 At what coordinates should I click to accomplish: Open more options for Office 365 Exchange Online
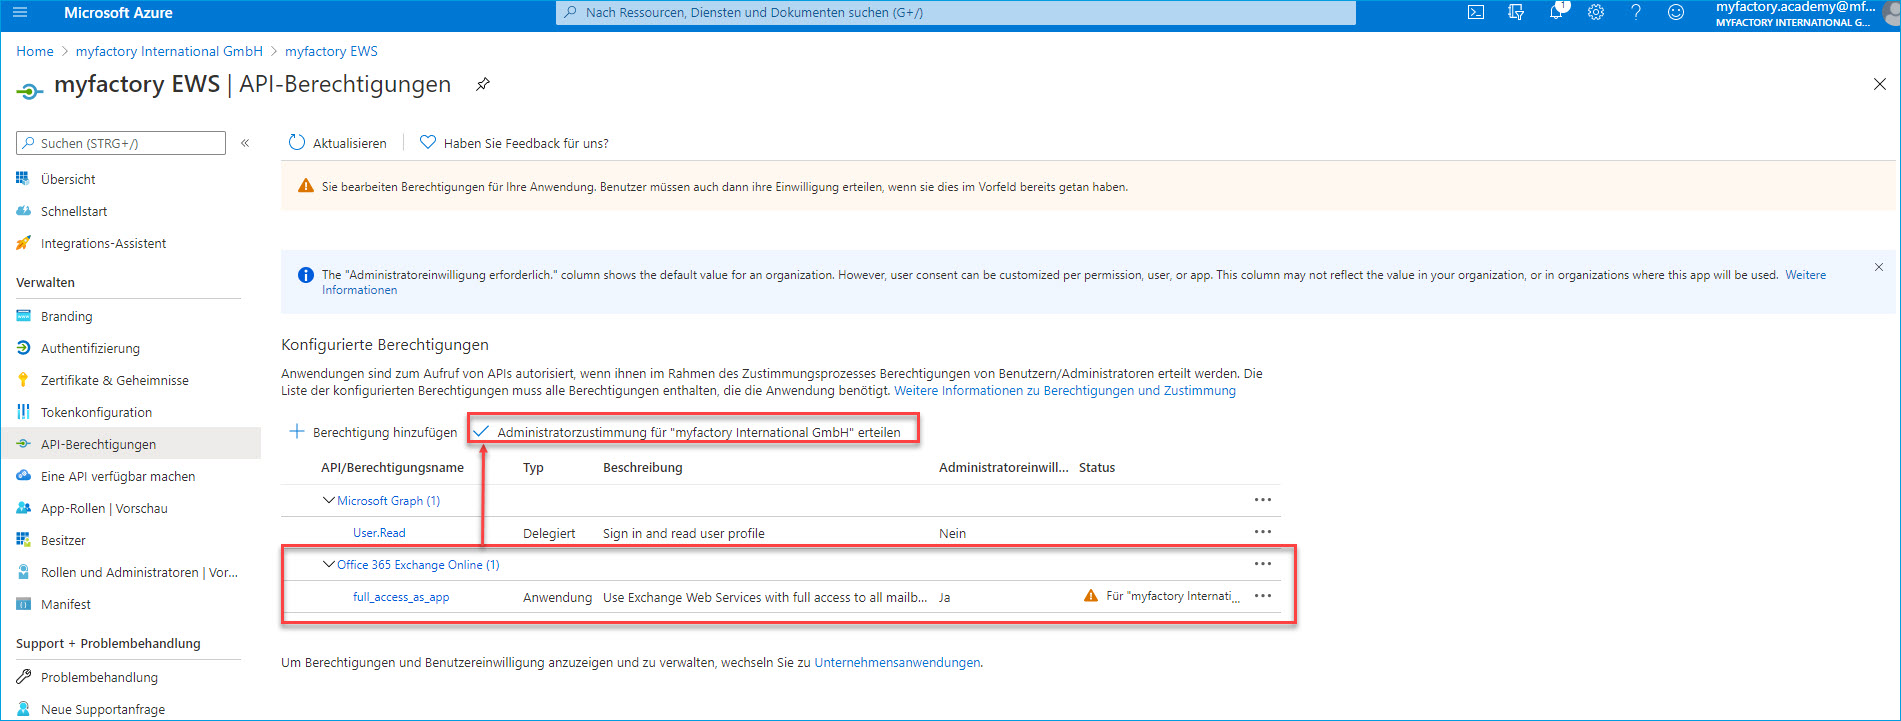[x=1263, y=564]
